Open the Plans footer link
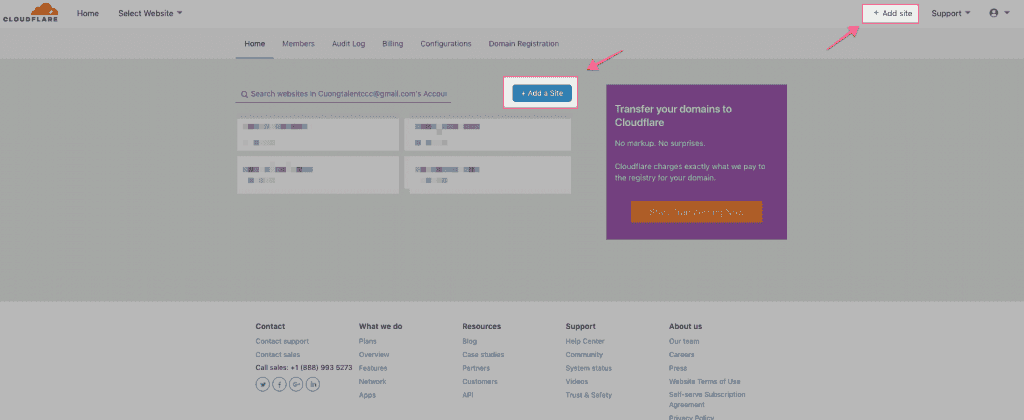 (x=368, y=341)
